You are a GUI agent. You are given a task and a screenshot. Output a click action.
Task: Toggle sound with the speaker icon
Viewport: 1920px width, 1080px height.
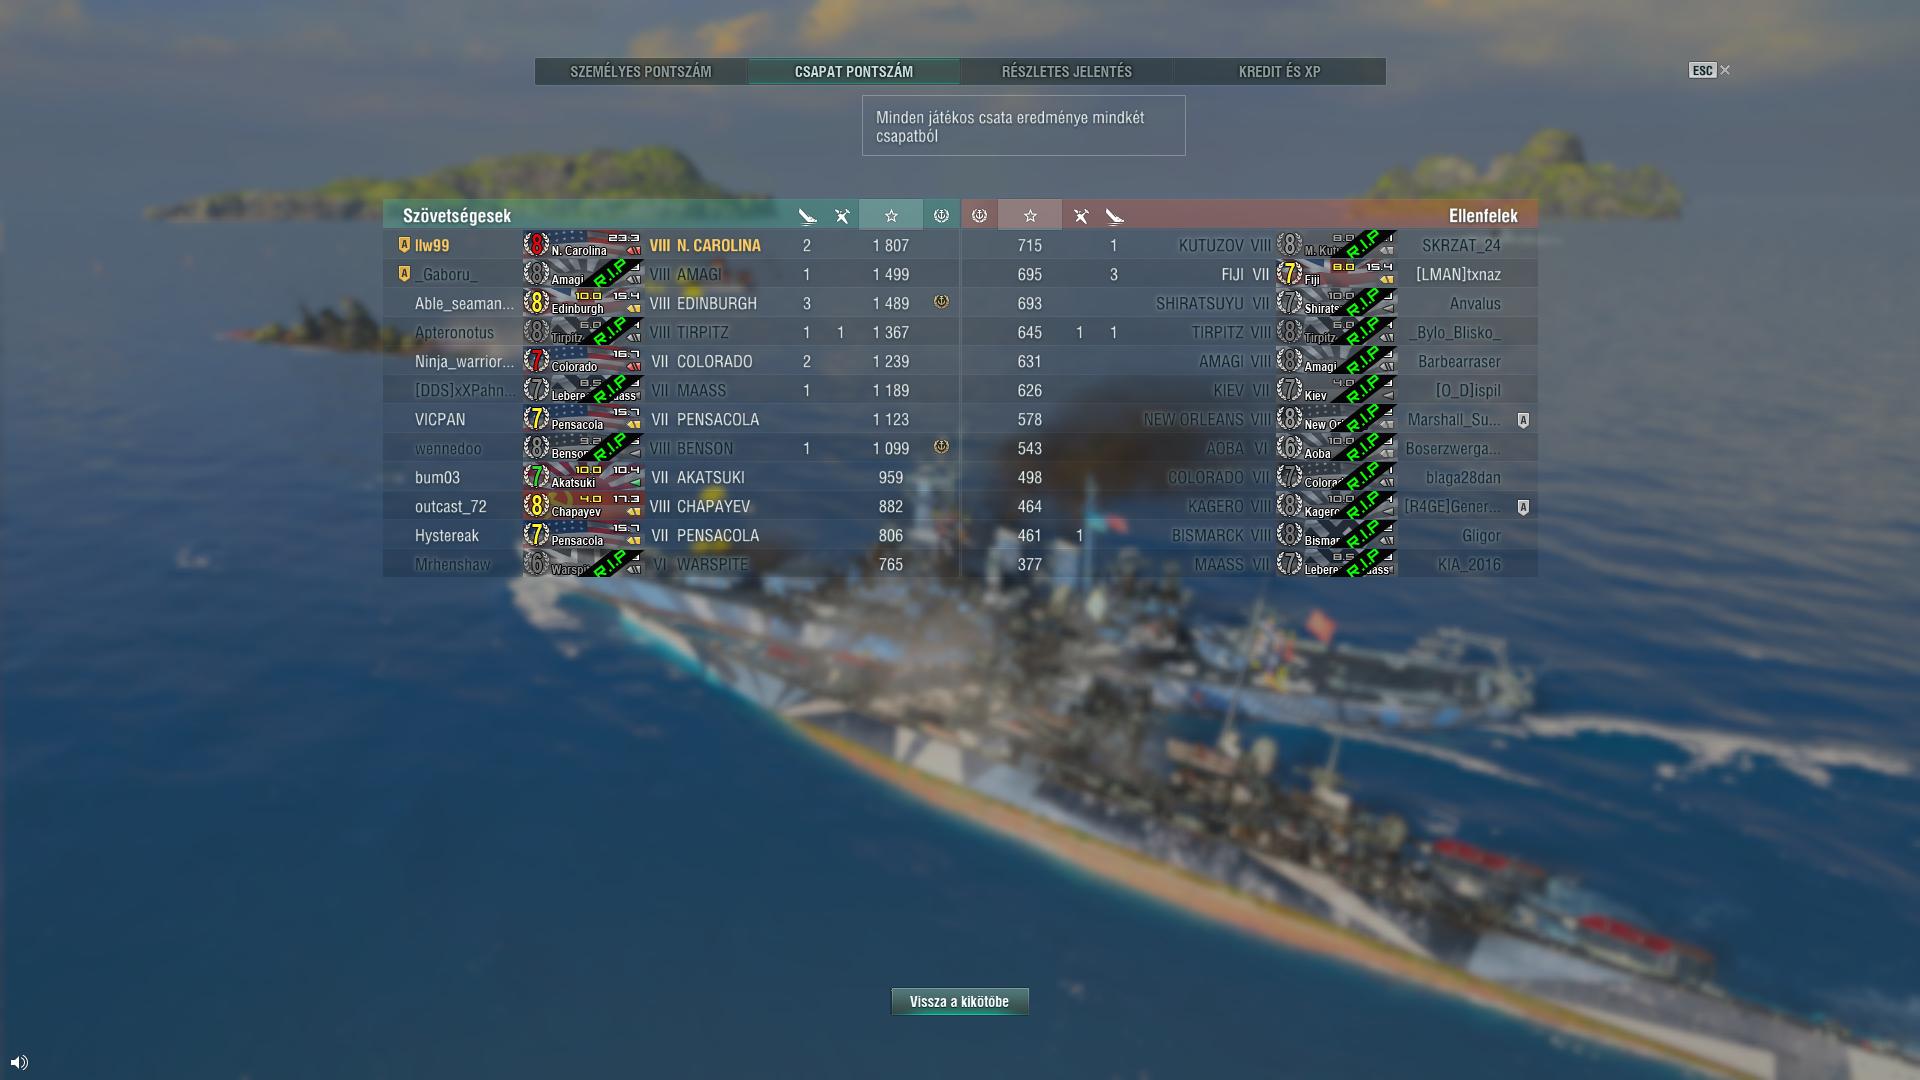click(19, 1062)
